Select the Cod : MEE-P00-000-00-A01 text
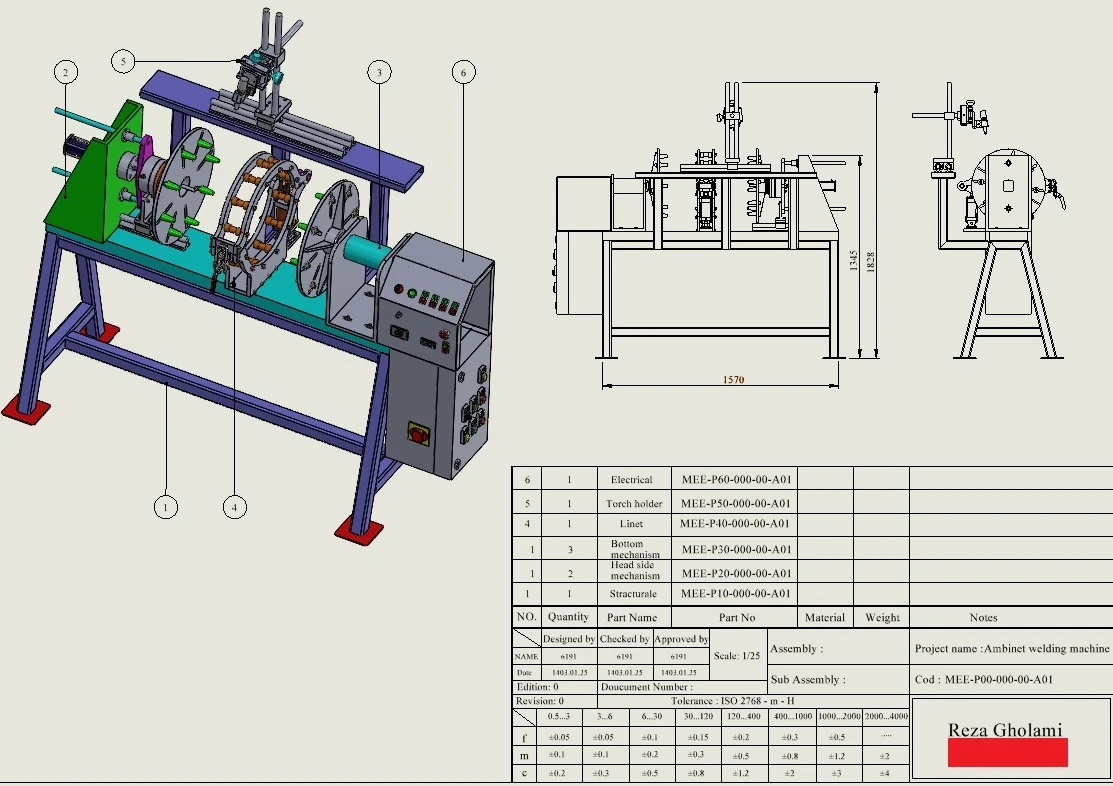1113x786 pixels. 984,680
